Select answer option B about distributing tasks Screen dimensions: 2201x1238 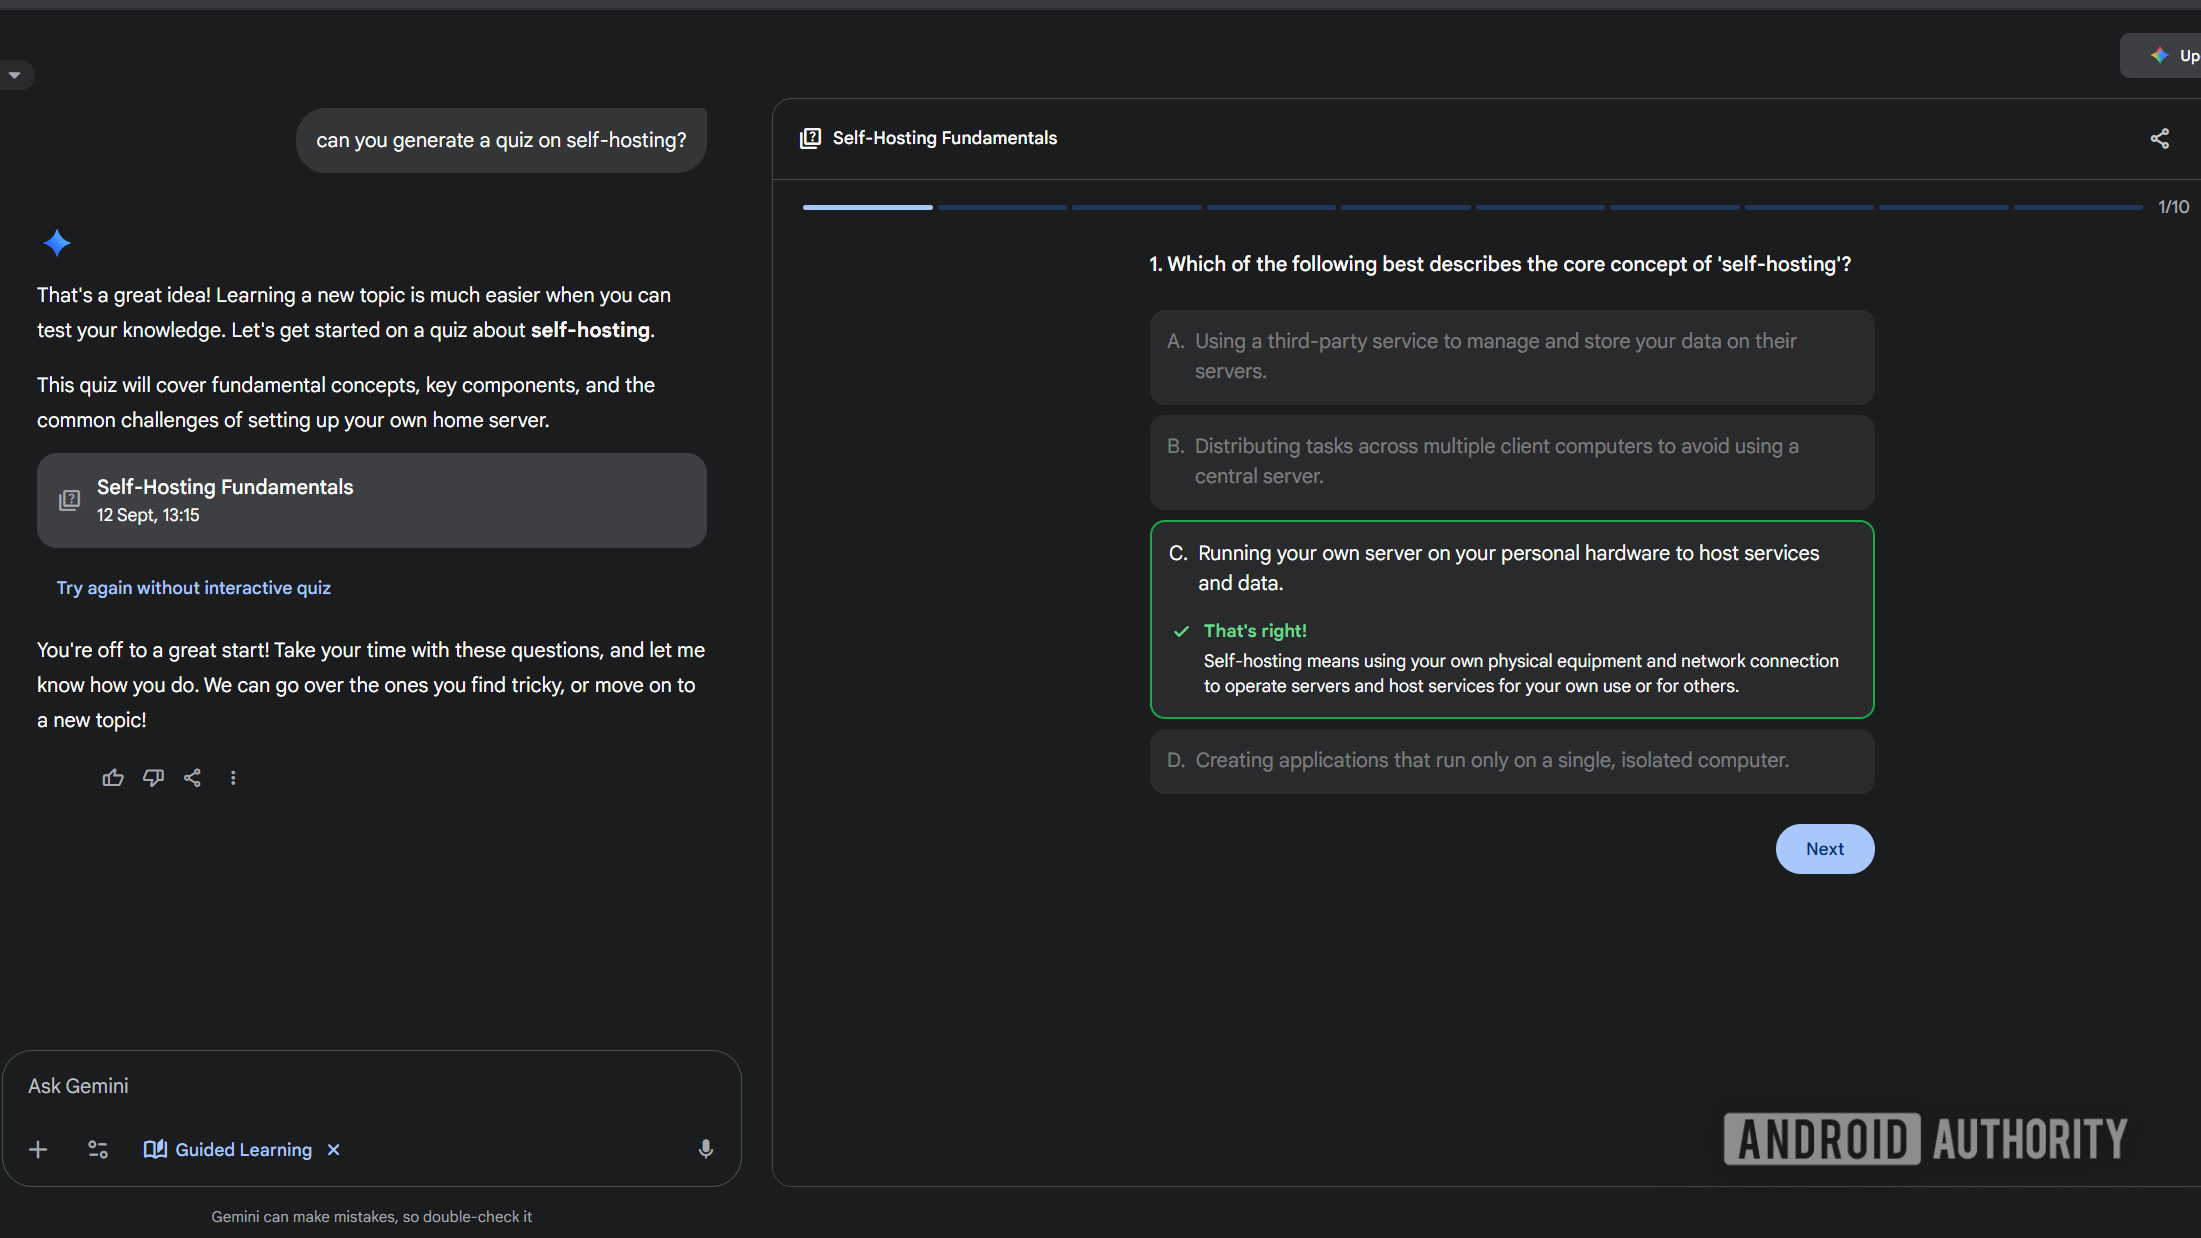pyautogui.click(x=1511, y=462)
